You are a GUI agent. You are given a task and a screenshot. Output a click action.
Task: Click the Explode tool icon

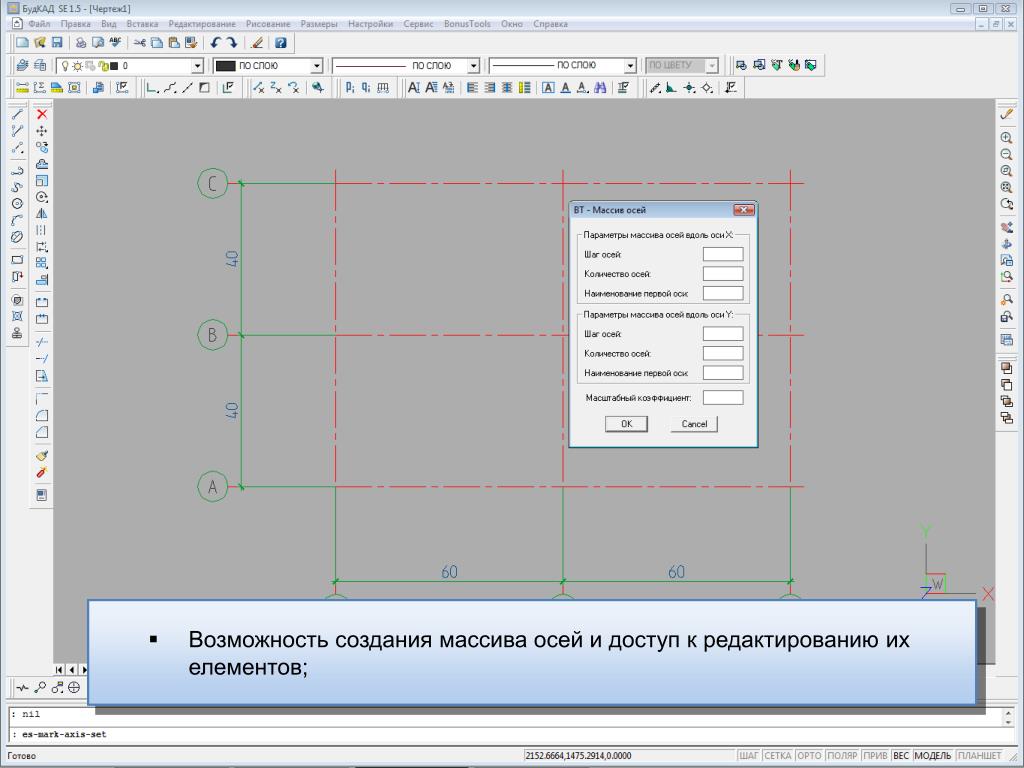(42, 472)
